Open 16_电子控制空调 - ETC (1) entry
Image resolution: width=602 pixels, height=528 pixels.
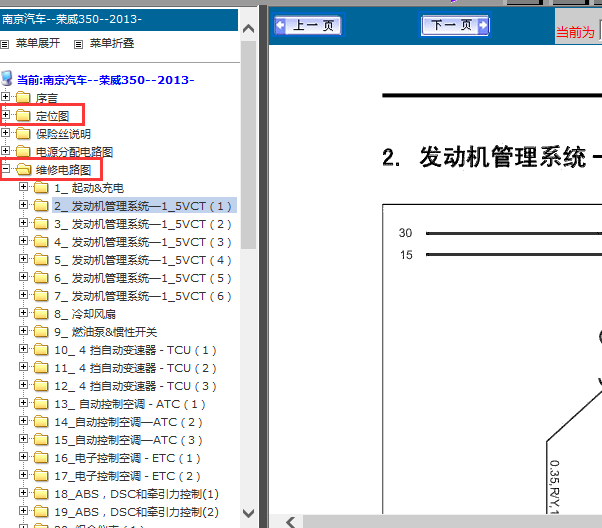128,458
